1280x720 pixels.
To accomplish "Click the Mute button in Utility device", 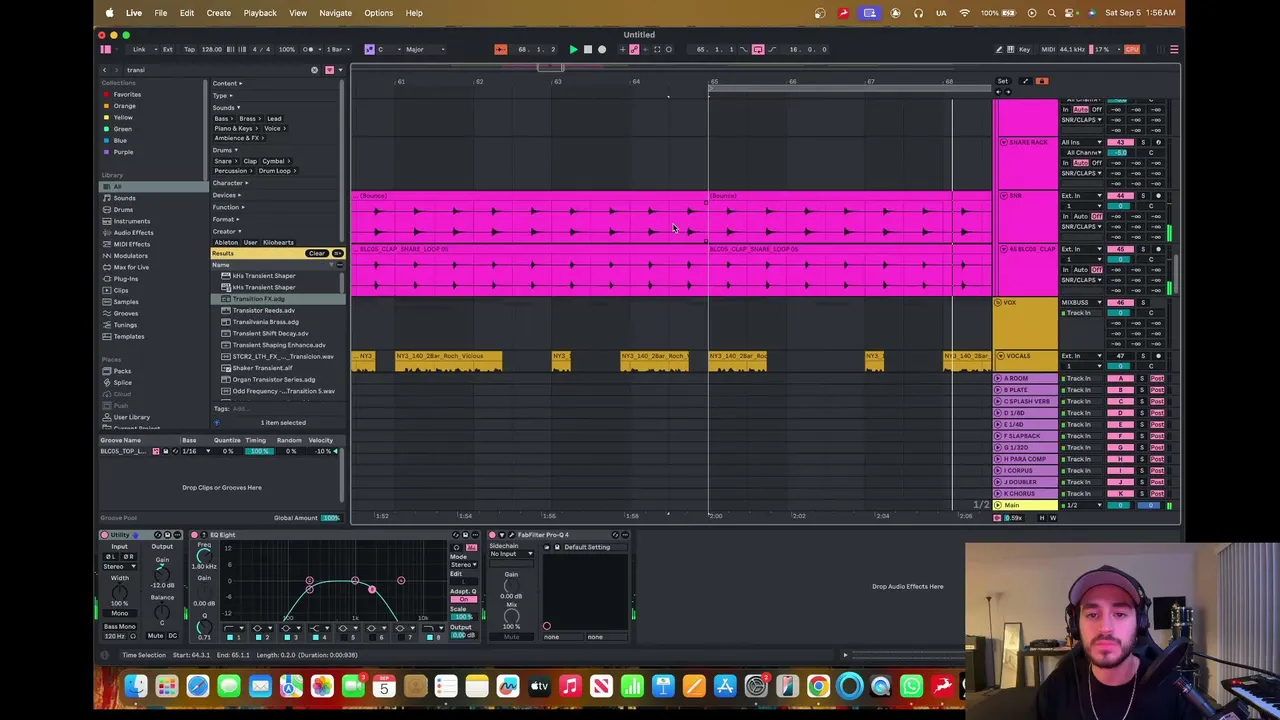I will click(x=155, y=636).
